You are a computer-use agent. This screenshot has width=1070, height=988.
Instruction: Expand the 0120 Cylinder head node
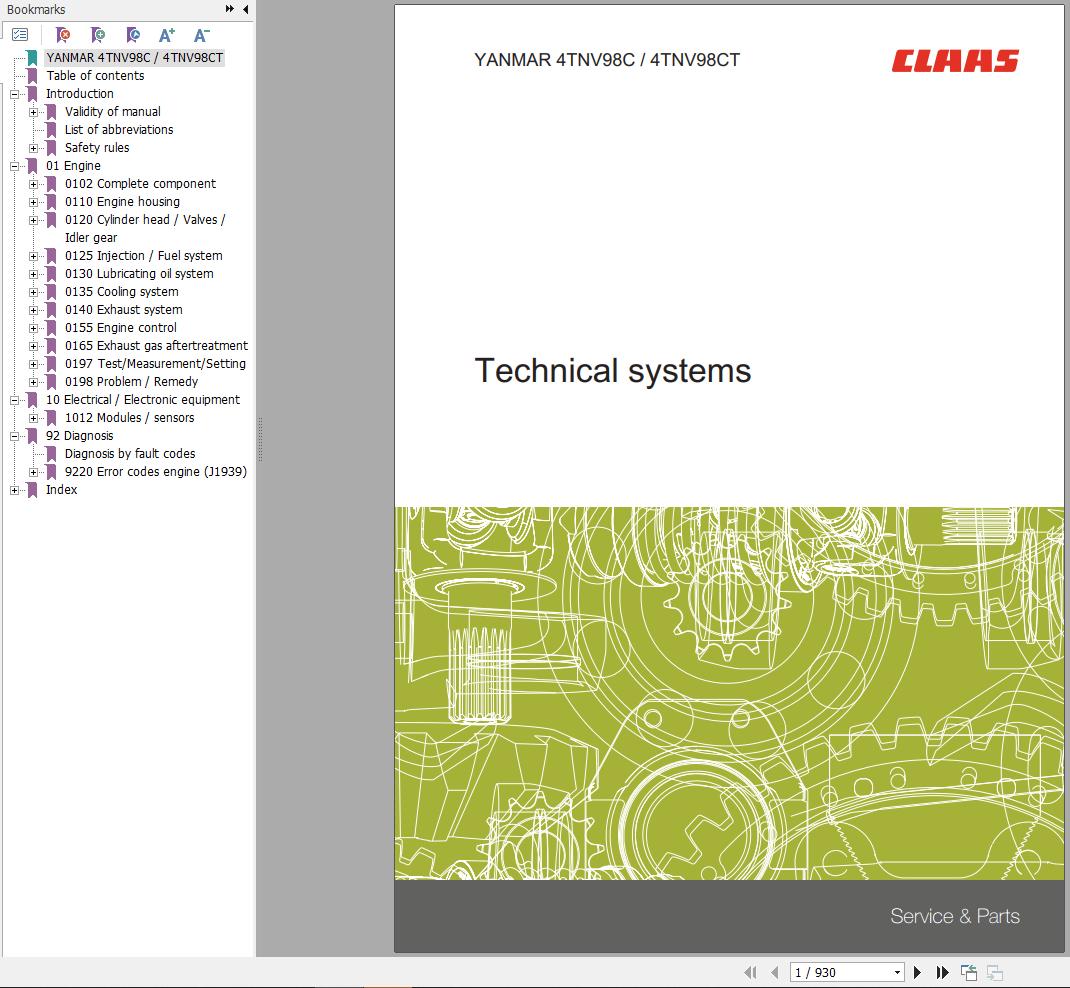point(33,220)
